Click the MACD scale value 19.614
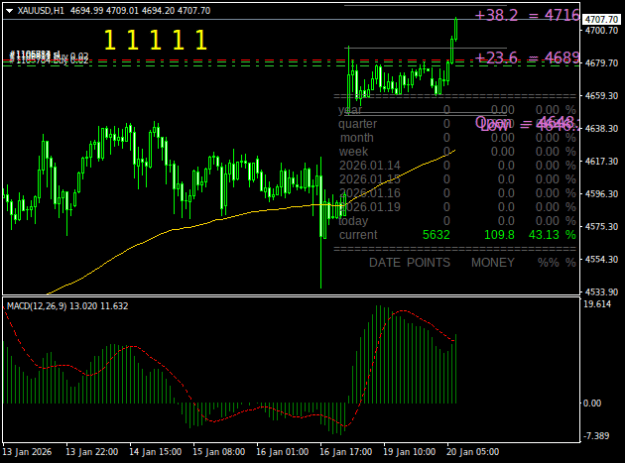This screenshot has height=463, width=625. (x=597, y=304)
